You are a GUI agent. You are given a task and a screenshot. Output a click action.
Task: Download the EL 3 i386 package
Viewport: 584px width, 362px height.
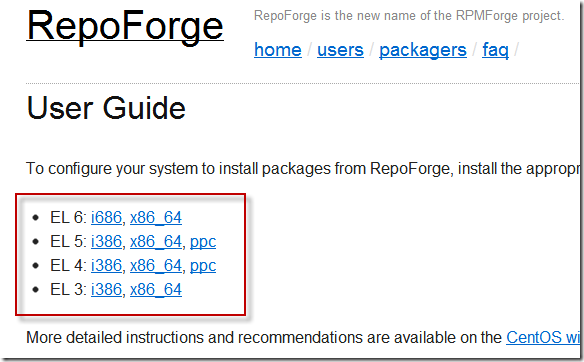click(107, 289)
